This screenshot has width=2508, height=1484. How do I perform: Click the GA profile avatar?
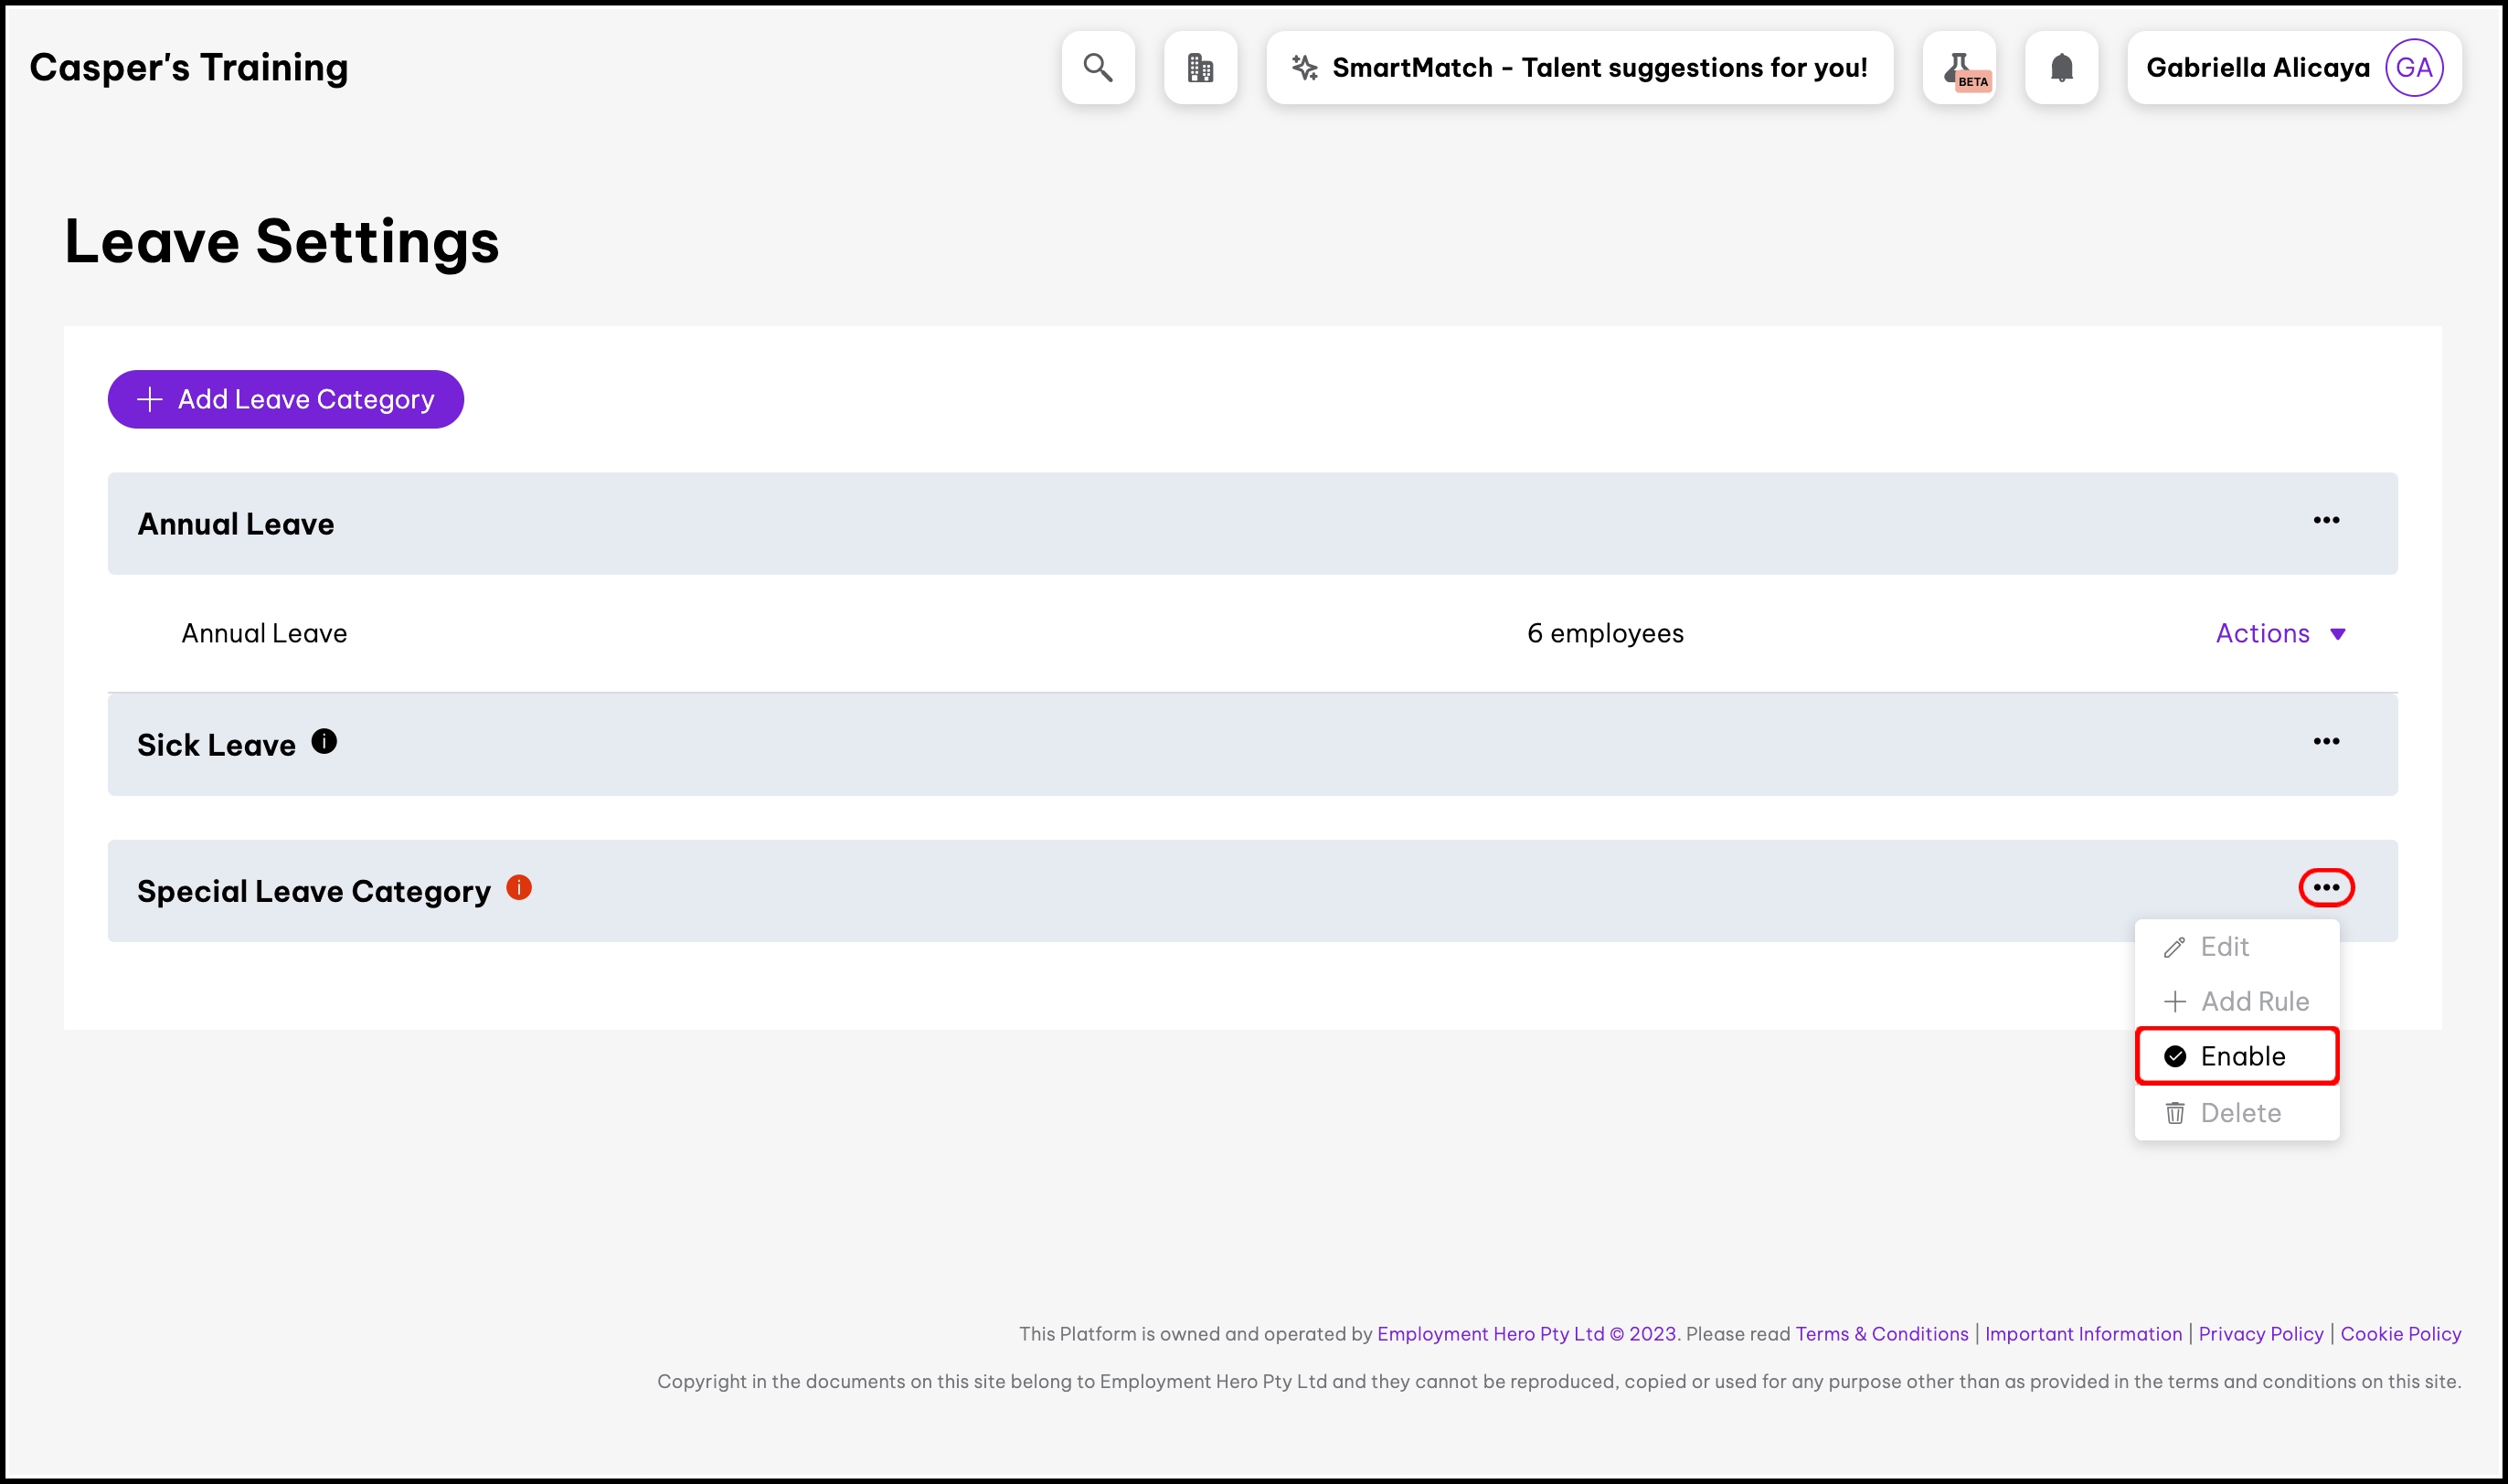(2414, 68)
